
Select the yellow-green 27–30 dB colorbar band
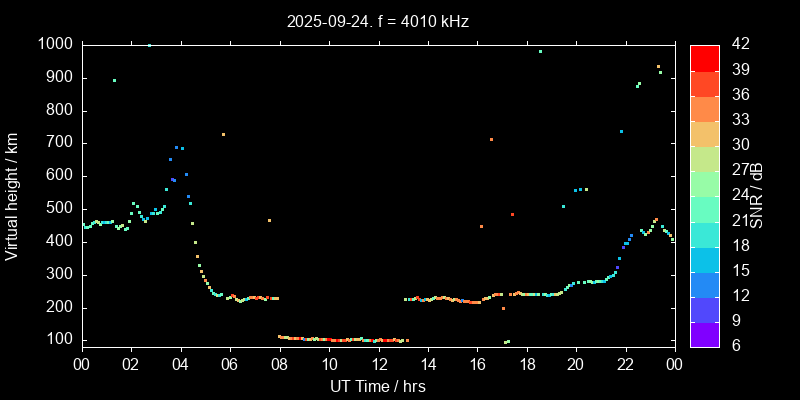click(x=705, y=158)
